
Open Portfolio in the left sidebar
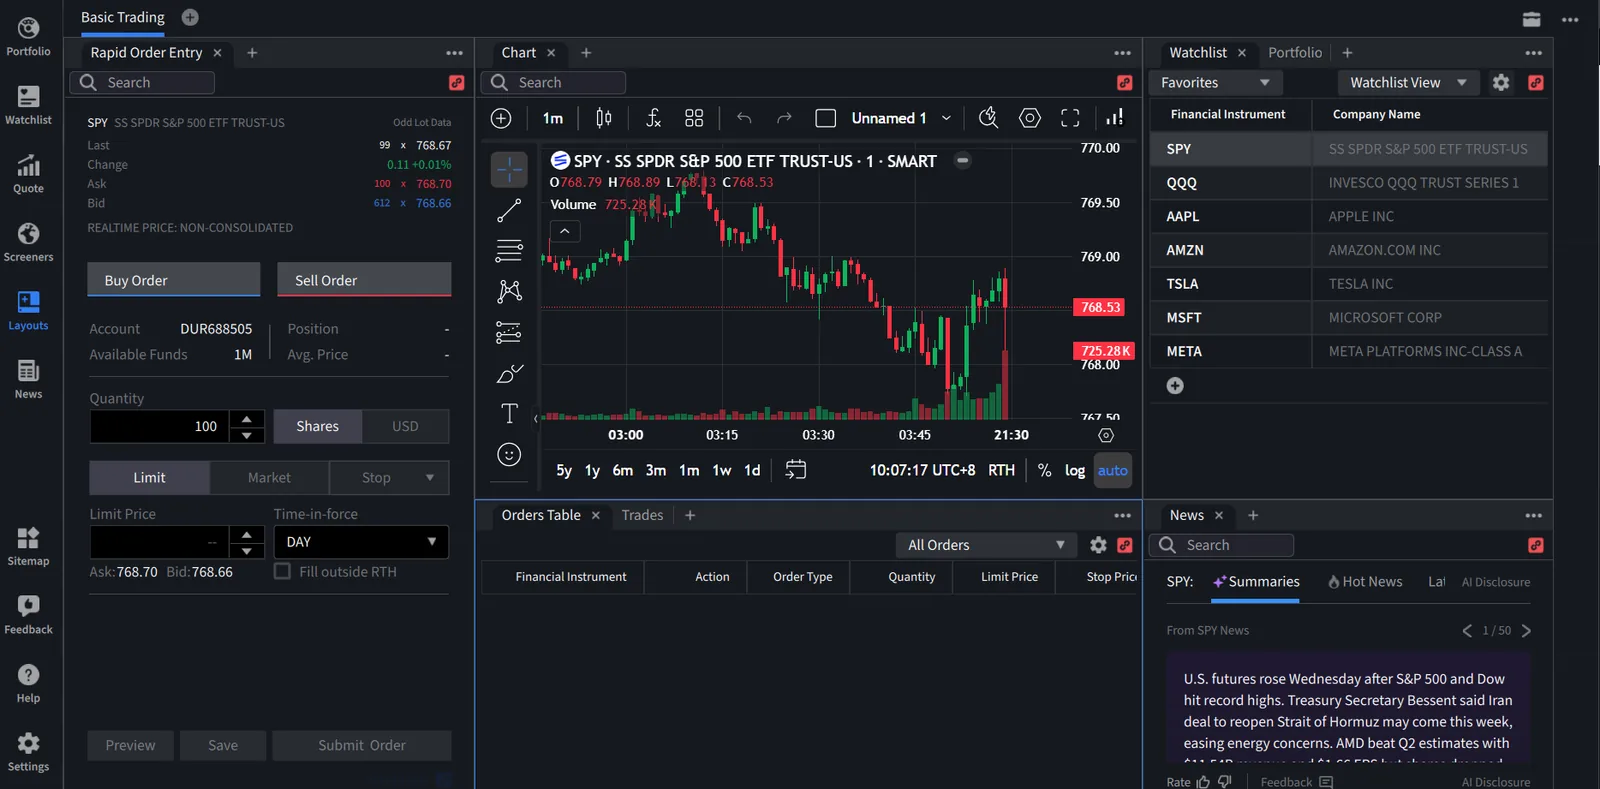click(28, 37)
